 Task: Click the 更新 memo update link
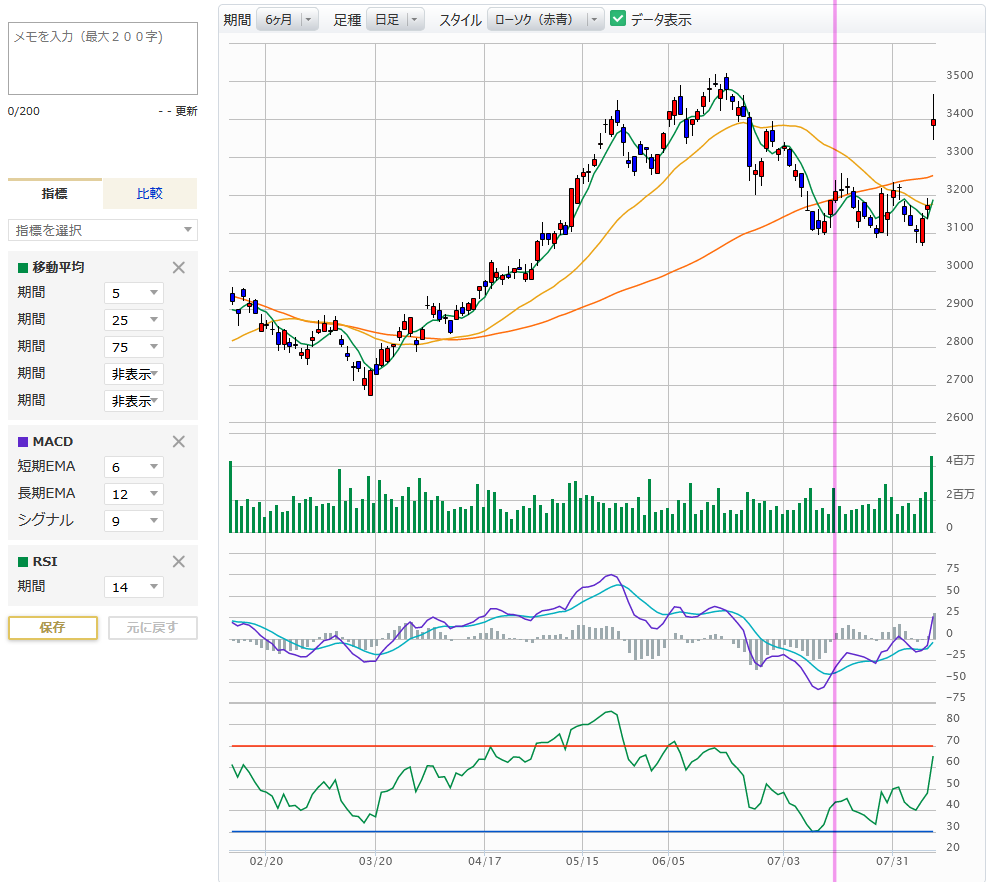186,111
